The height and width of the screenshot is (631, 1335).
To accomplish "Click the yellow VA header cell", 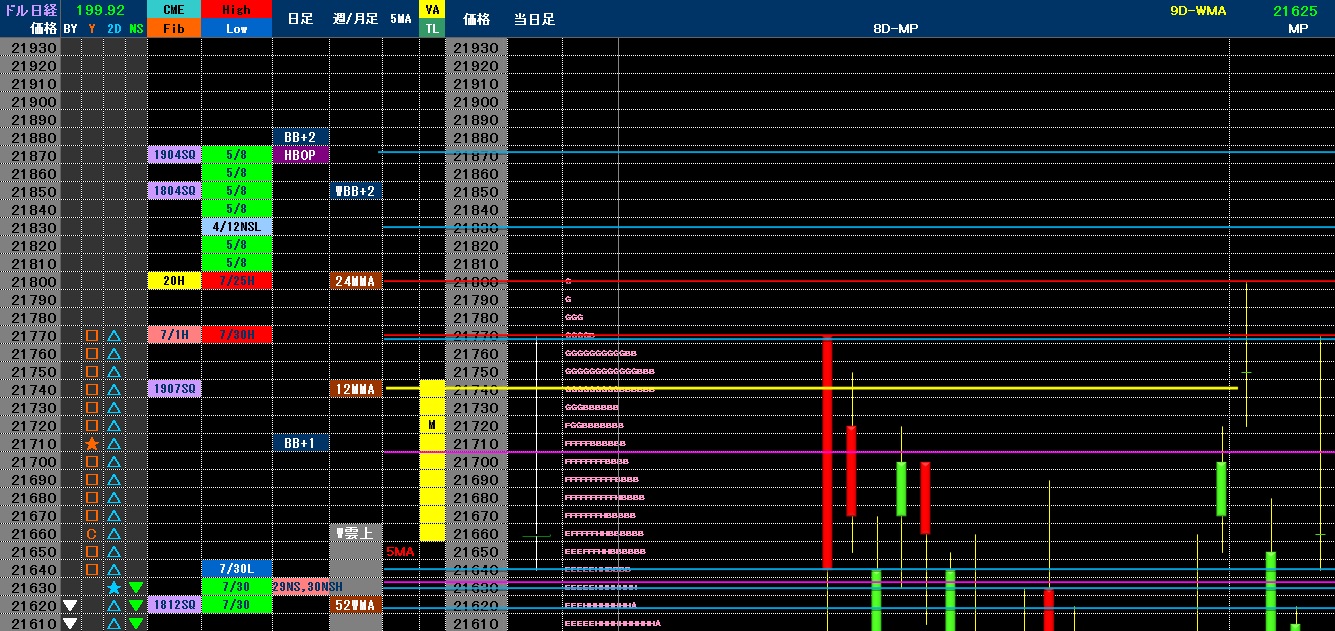I will point(432,9).
